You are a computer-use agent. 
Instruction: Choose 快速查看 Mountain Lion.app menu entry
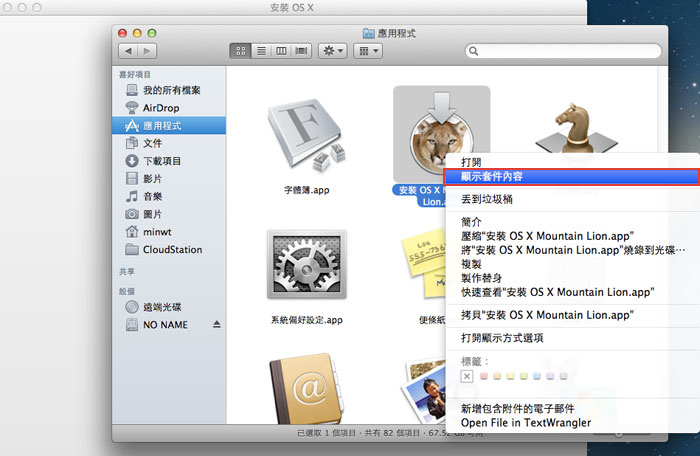coord(573,292)
